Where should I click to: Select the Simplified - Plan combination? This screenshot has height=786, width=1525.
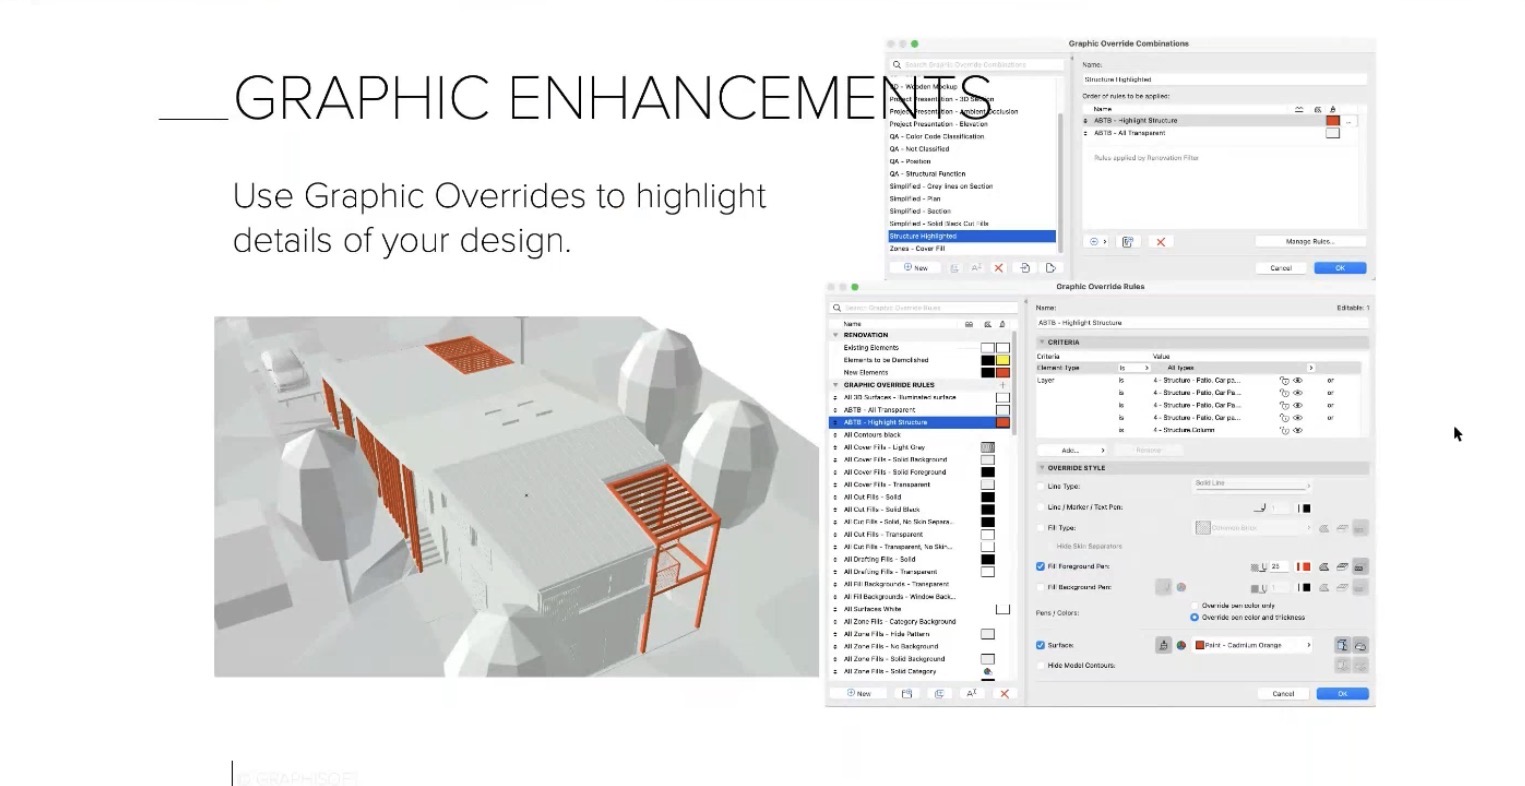point(971,199)
